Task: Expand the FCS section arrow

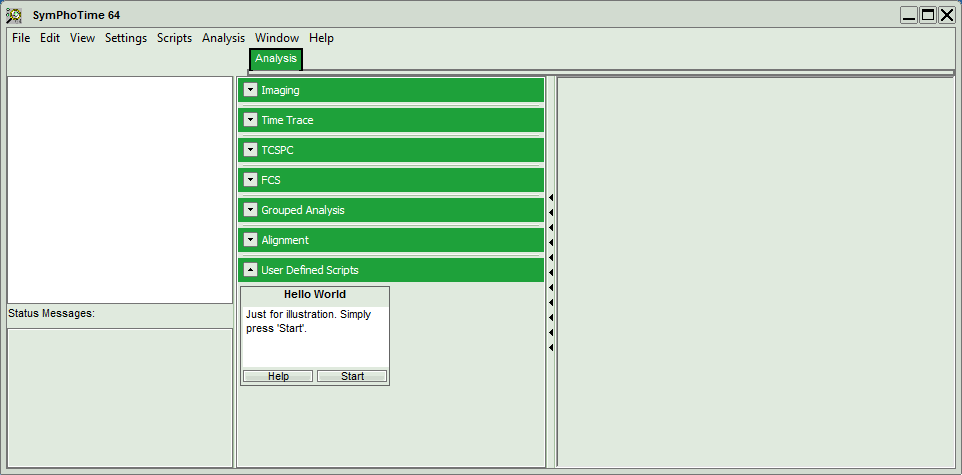Action: pos(250,180)
